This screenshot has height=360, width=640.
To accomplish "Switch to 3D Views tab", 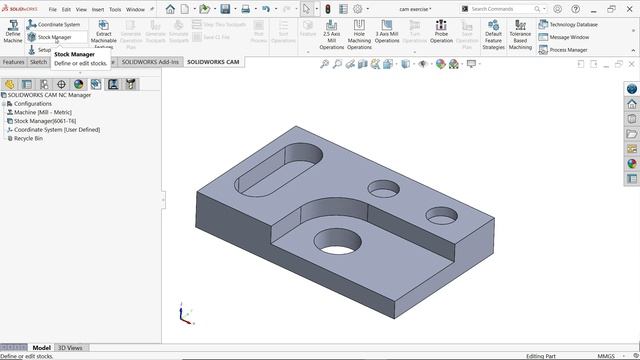I will [70, 348].
